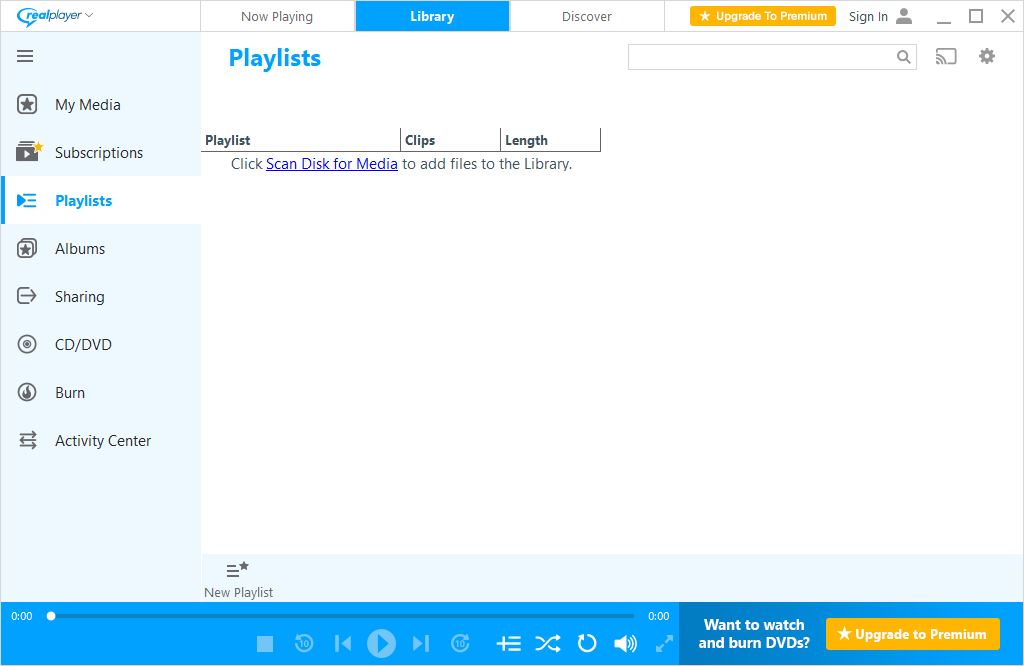The width and height of the screenshot is (1024, 666).
Task: Open settings gear icon
Action: tap(987, 56)
